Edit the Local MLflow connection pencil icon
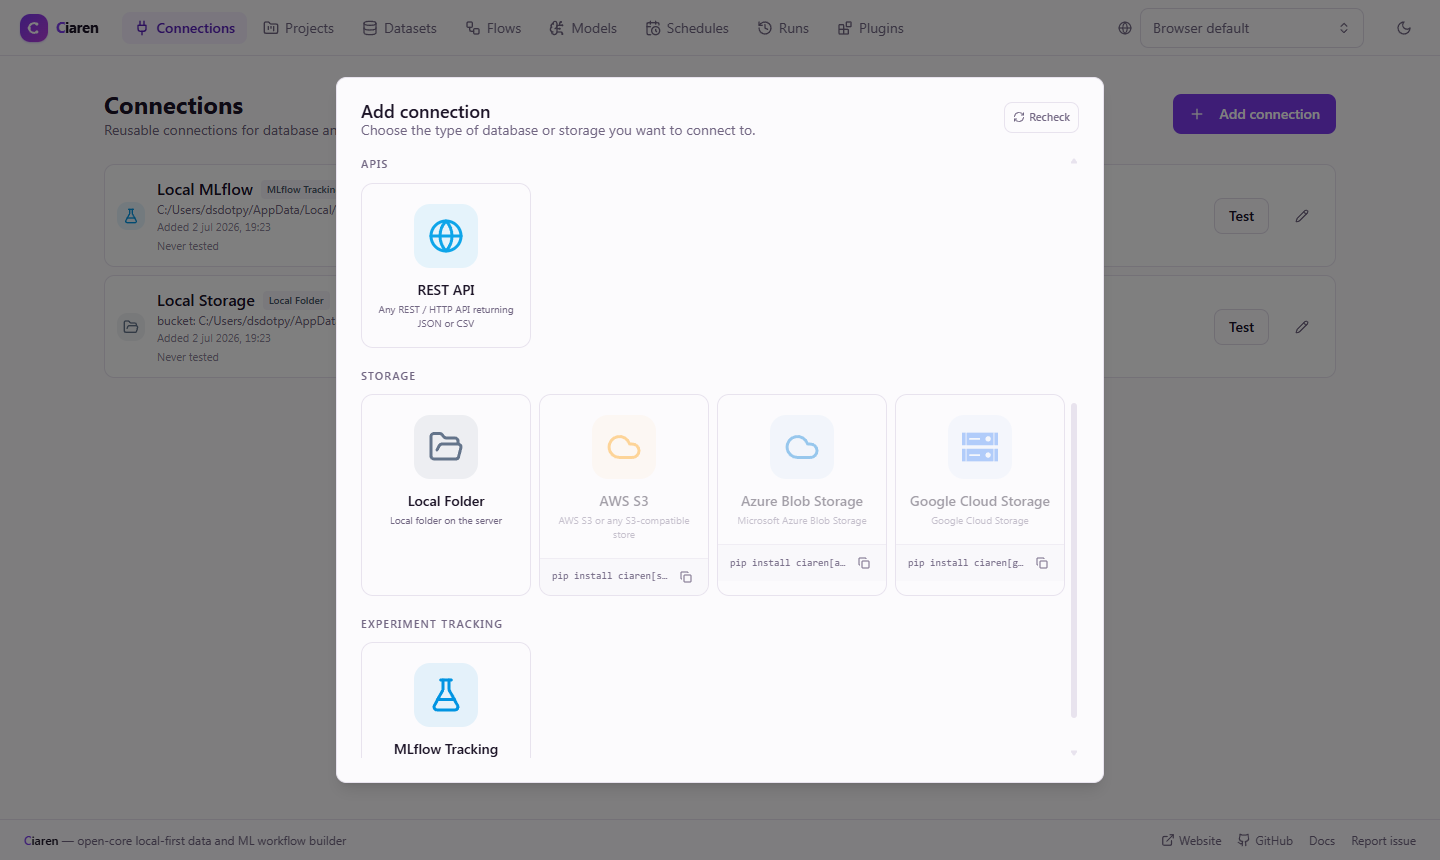Viewport: 1440px width, 860px height. pos(1302,216)
